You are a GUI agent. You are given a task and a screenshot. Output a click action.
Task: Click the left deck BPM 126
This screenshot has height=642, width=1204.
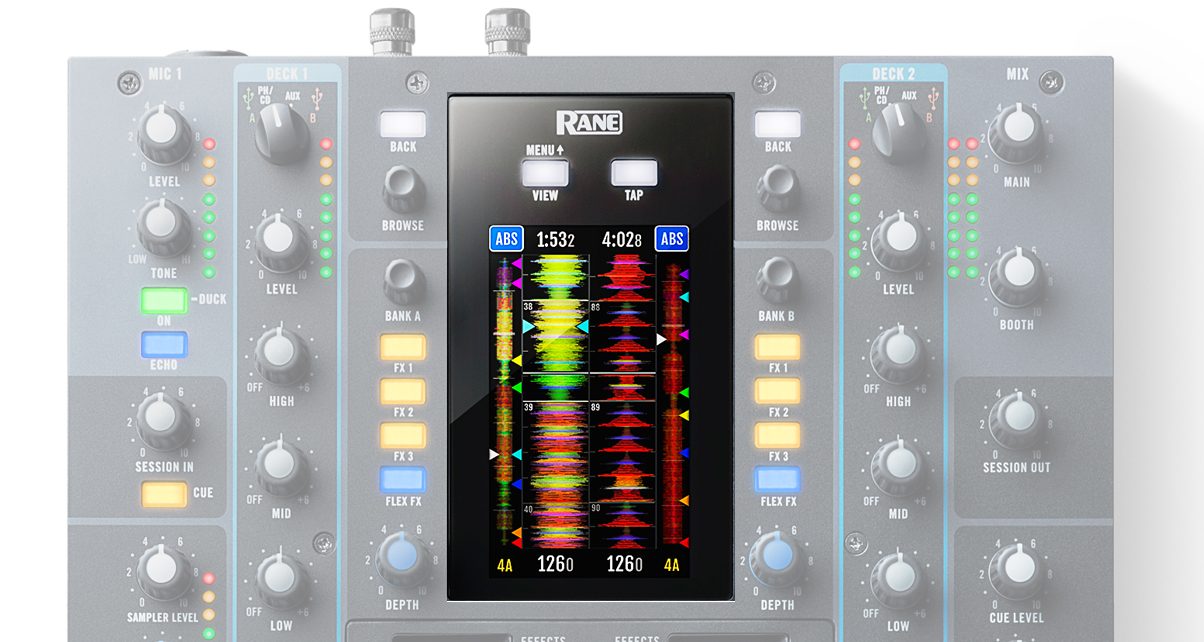click(x=554, y=564)
